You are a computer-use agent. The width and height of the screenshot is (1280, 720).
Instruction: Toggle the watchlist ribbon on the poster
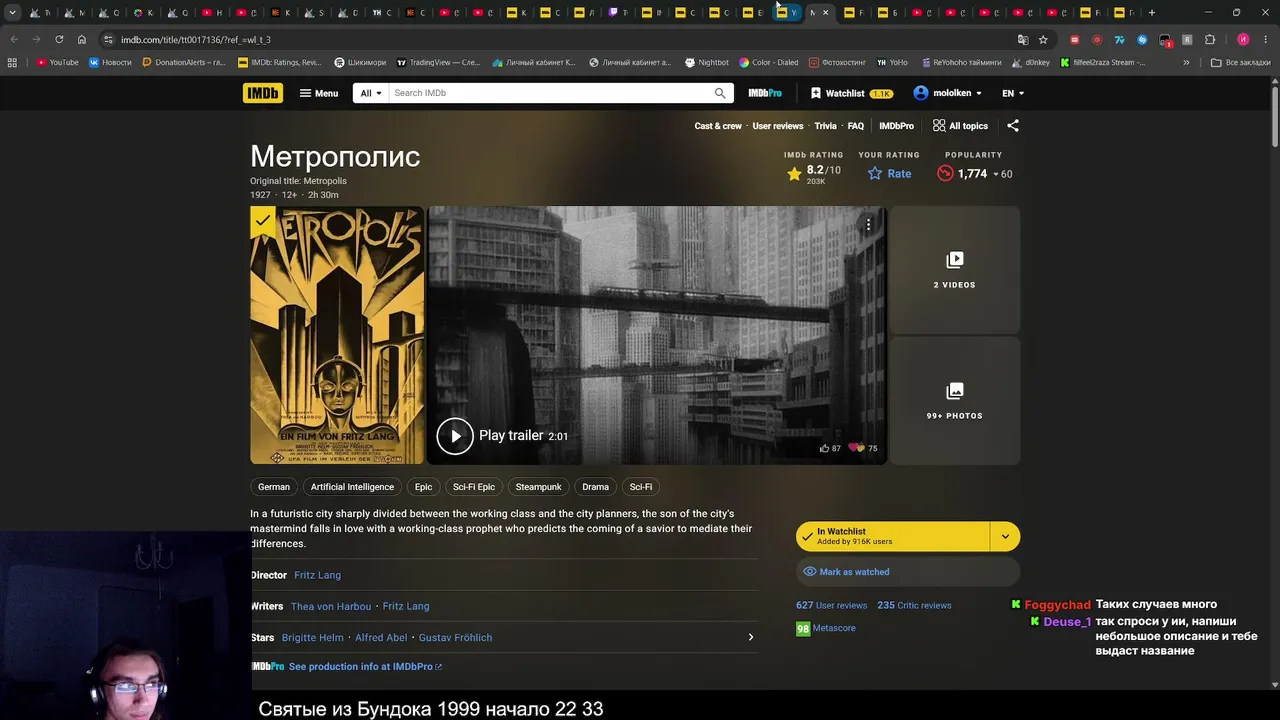263,220
